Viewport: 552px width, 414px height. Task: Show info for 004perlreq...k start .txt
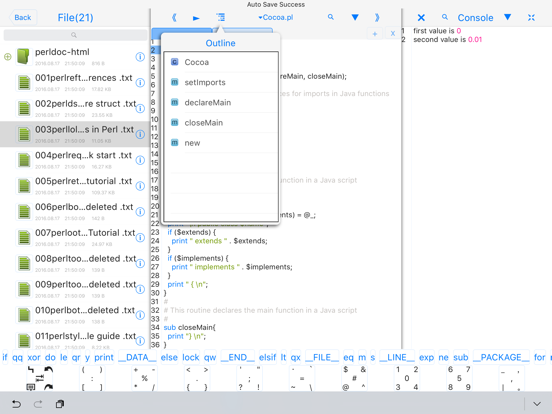tap(140, 160)
